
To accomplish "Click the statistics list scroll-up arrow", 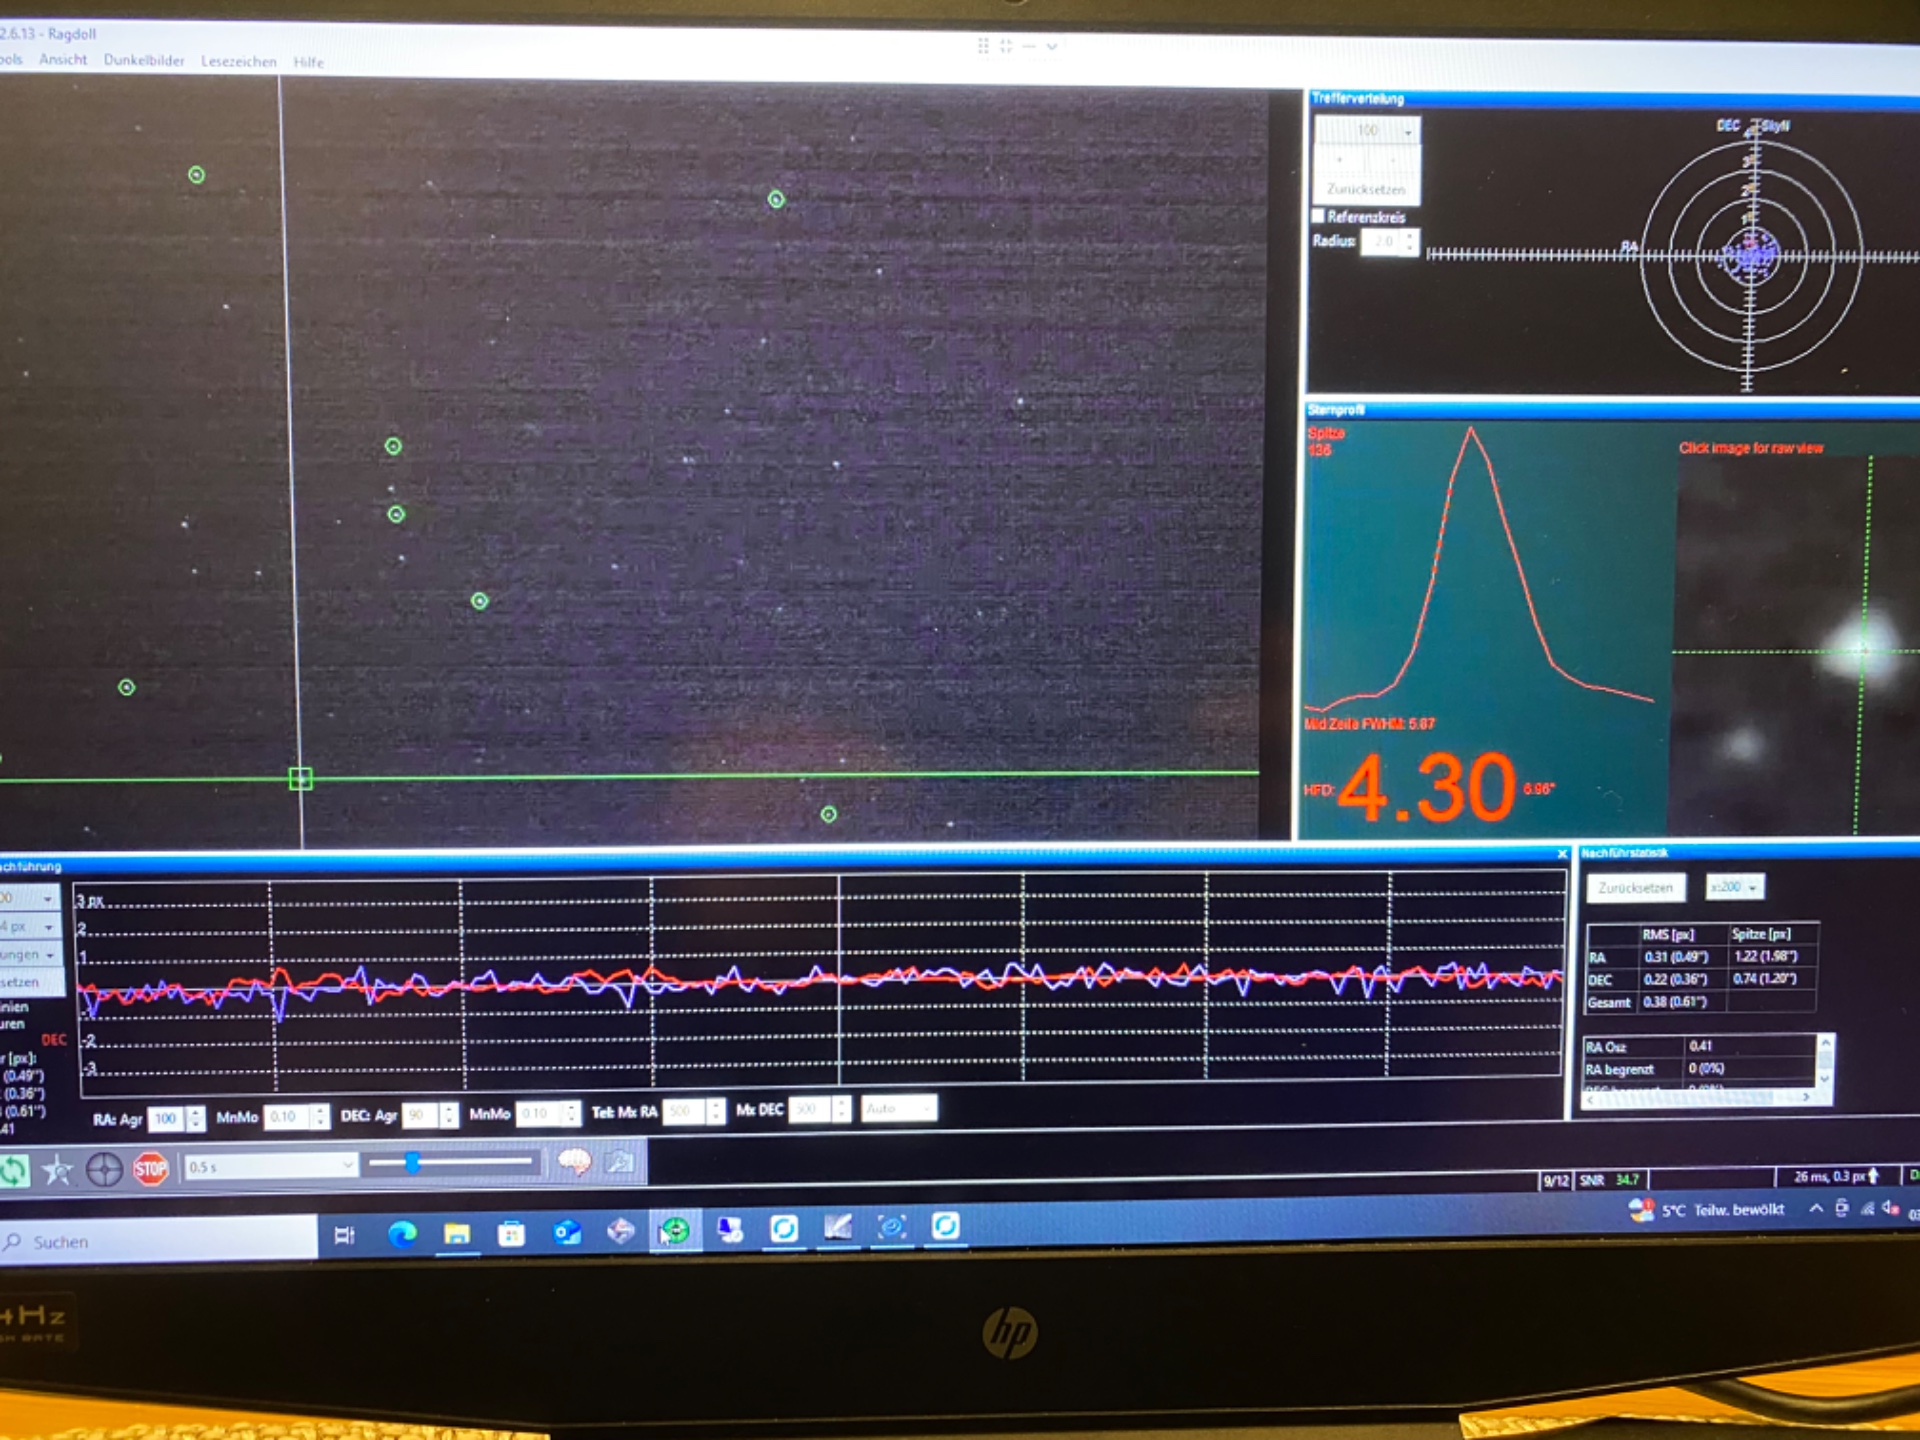I will [1825, 1042].
